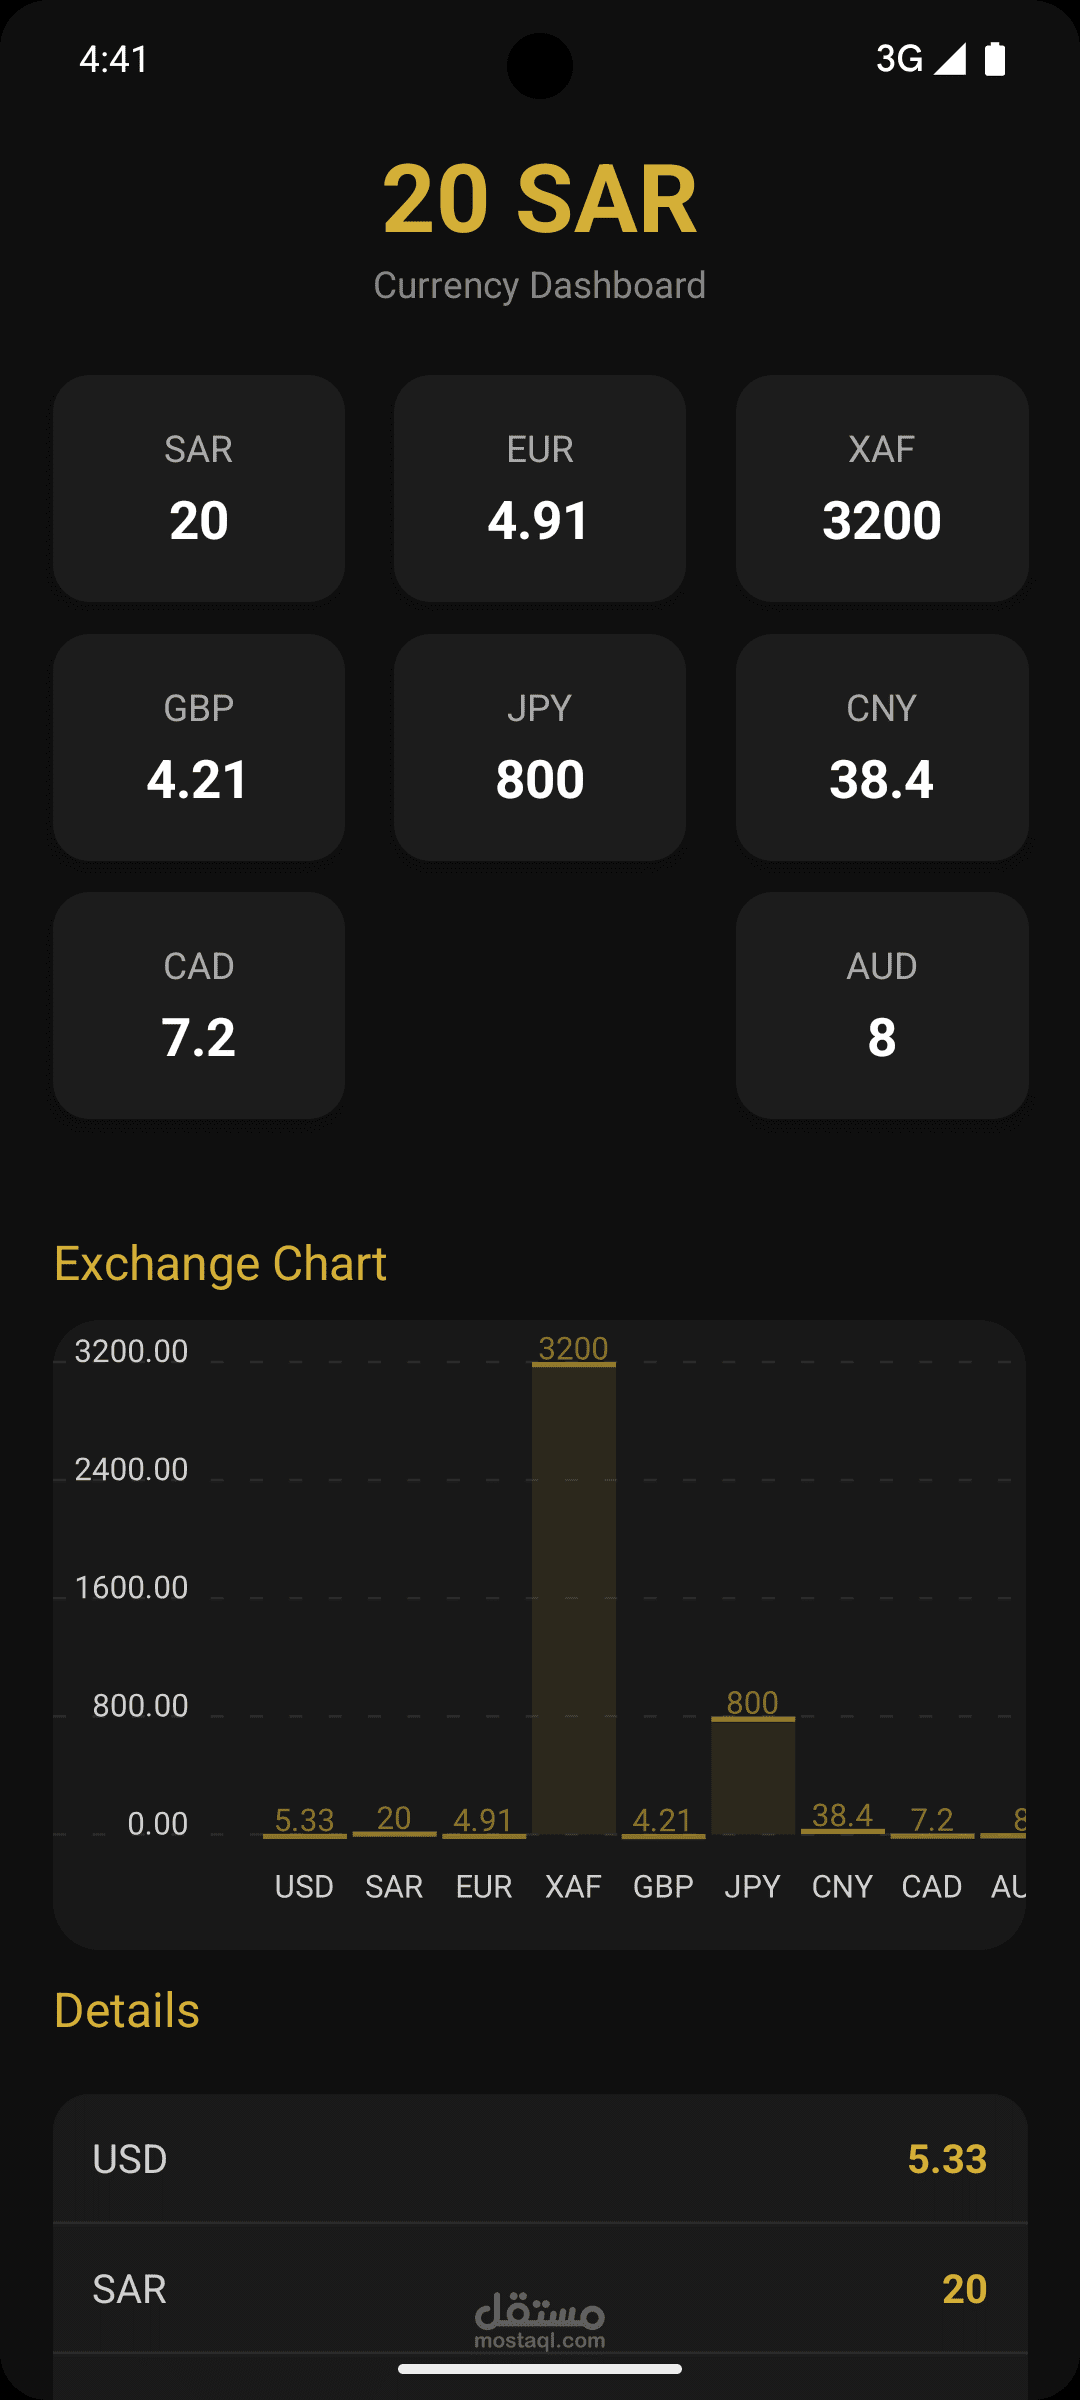Tap the JPY bar in Exchange Chart
Screen dimensions: 1080x2400
[753, 1776]
